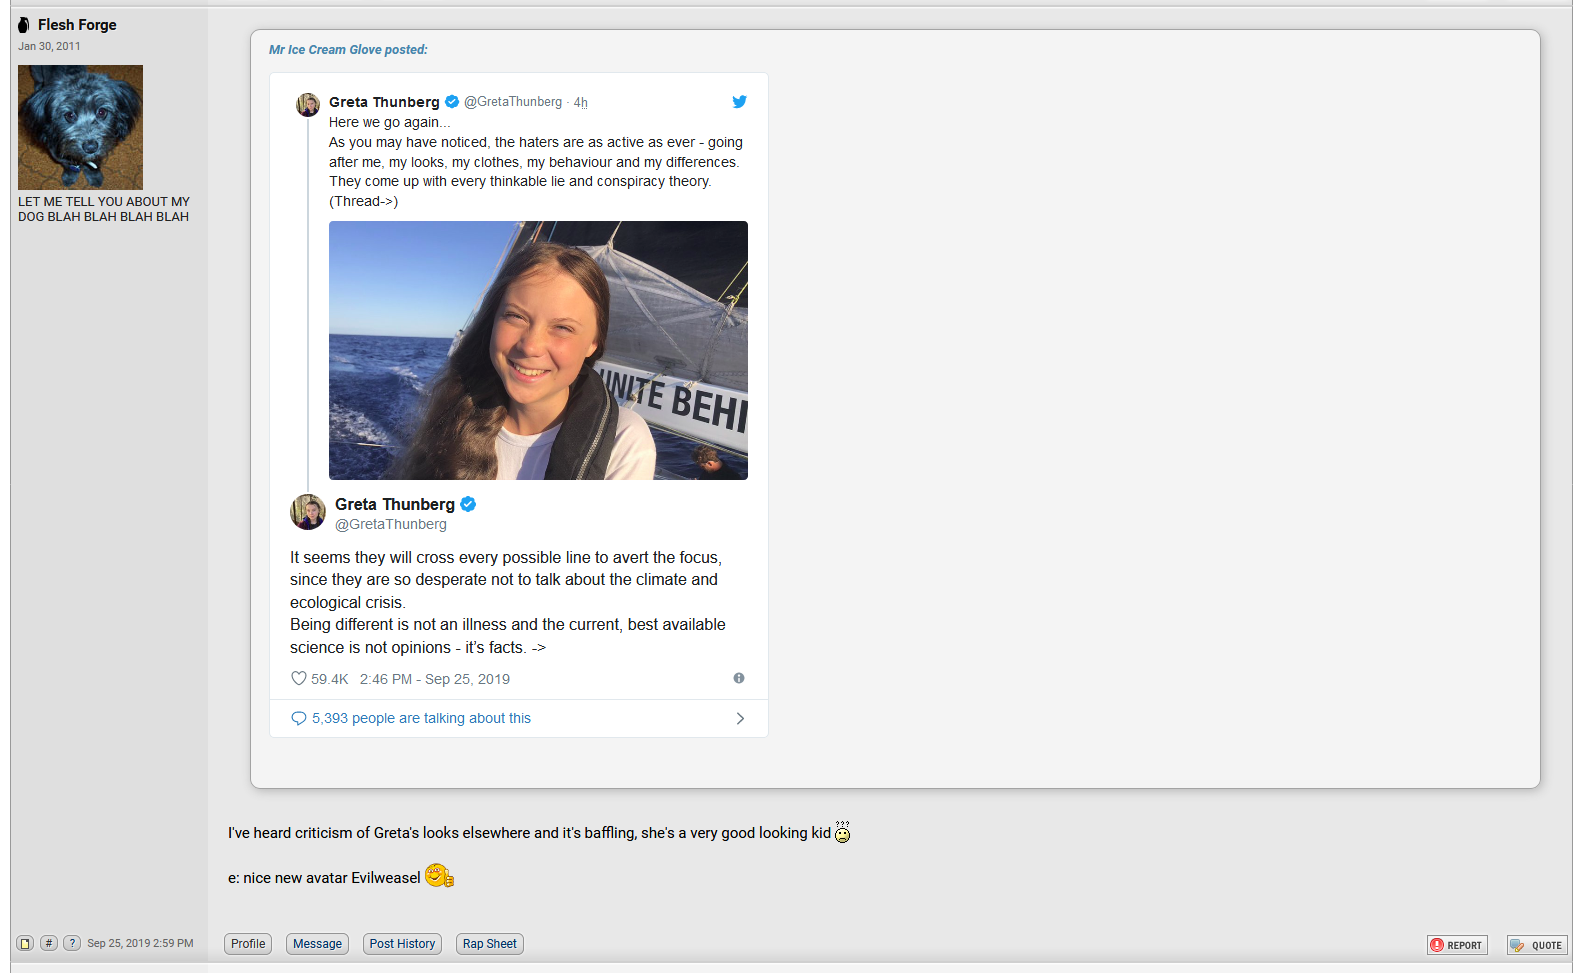Open Flesh Forge's Profile
Viewport: 1583px width, 973px height.
[x=248, y=944]
